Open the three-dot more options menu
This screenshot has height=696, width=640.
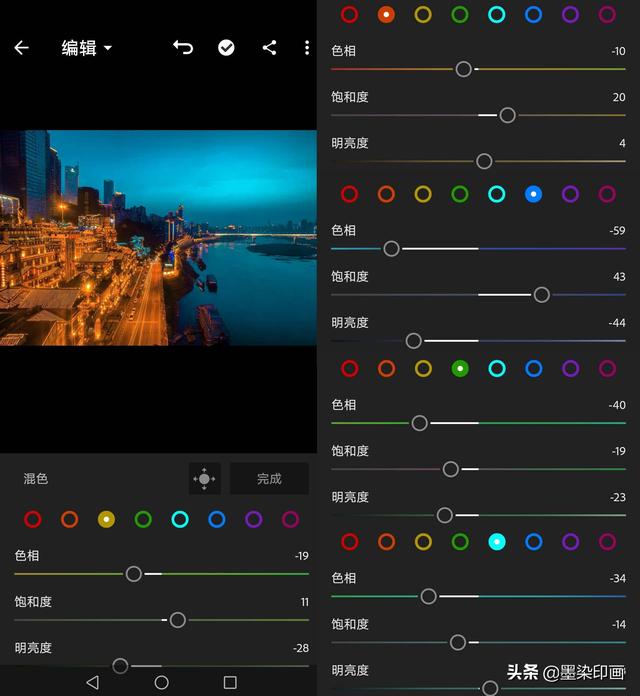coord(307,47)
